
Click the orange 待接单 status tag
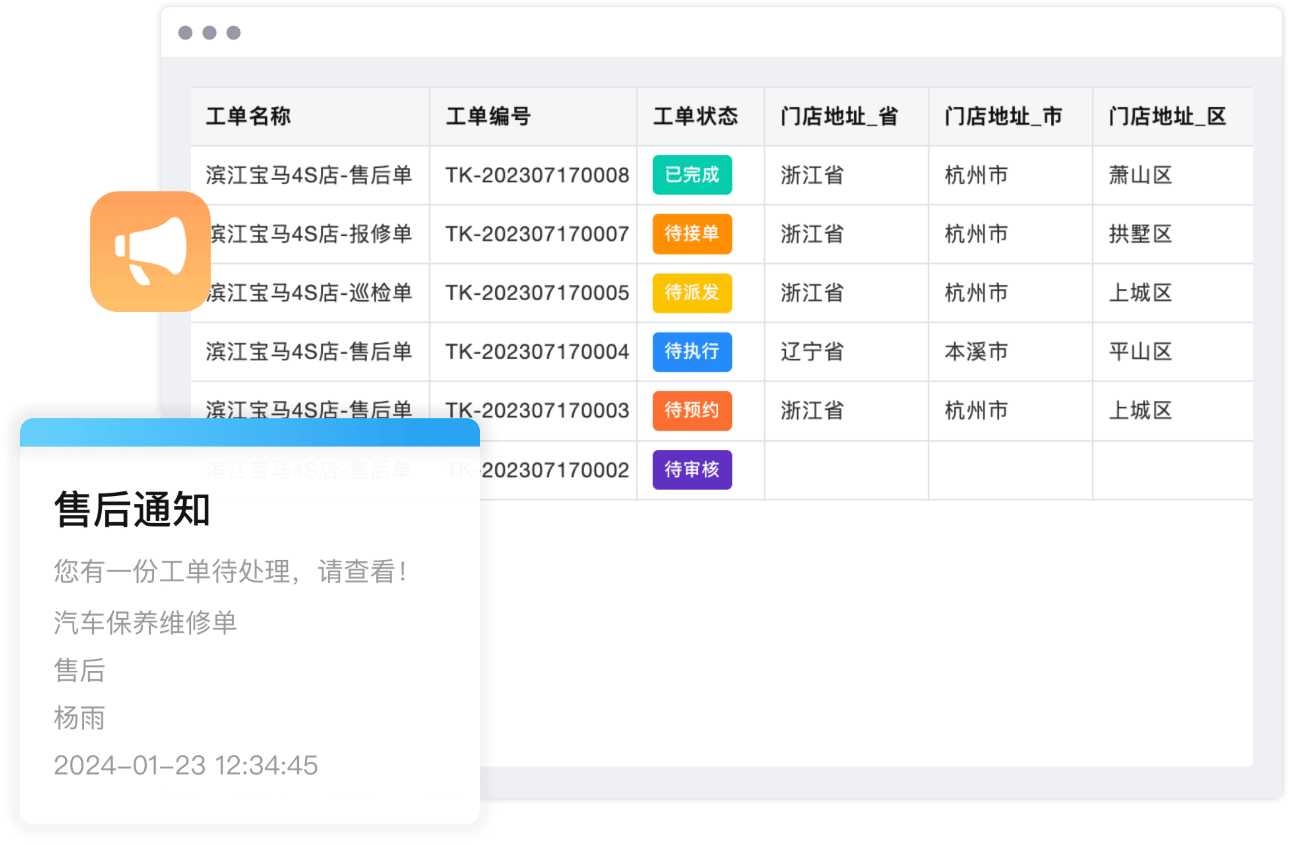tap(692, 234)
